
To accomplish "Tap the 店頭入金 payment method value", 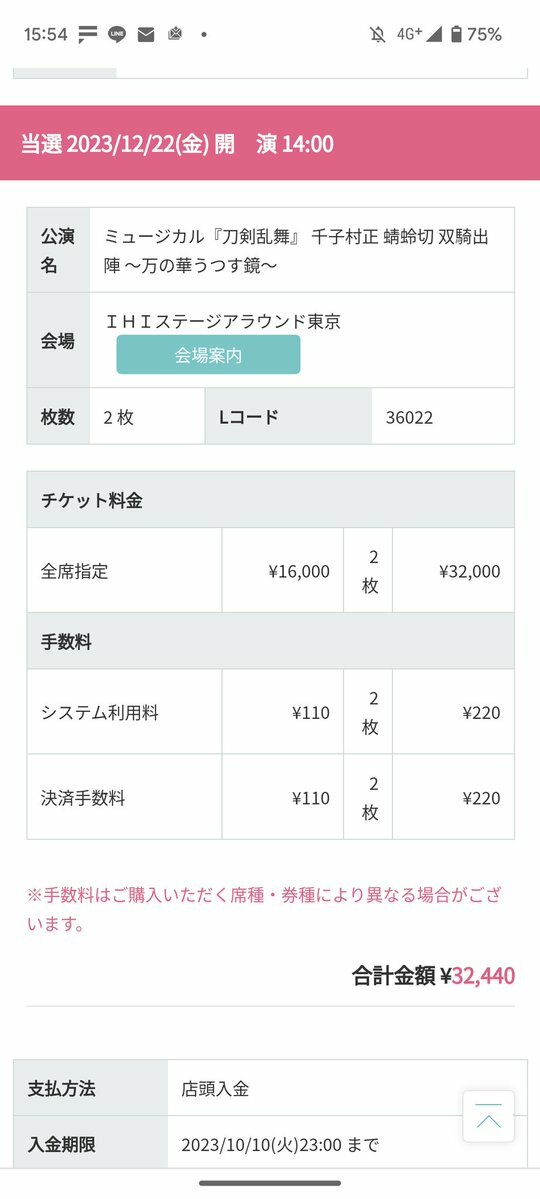I will pos(215,1089).
